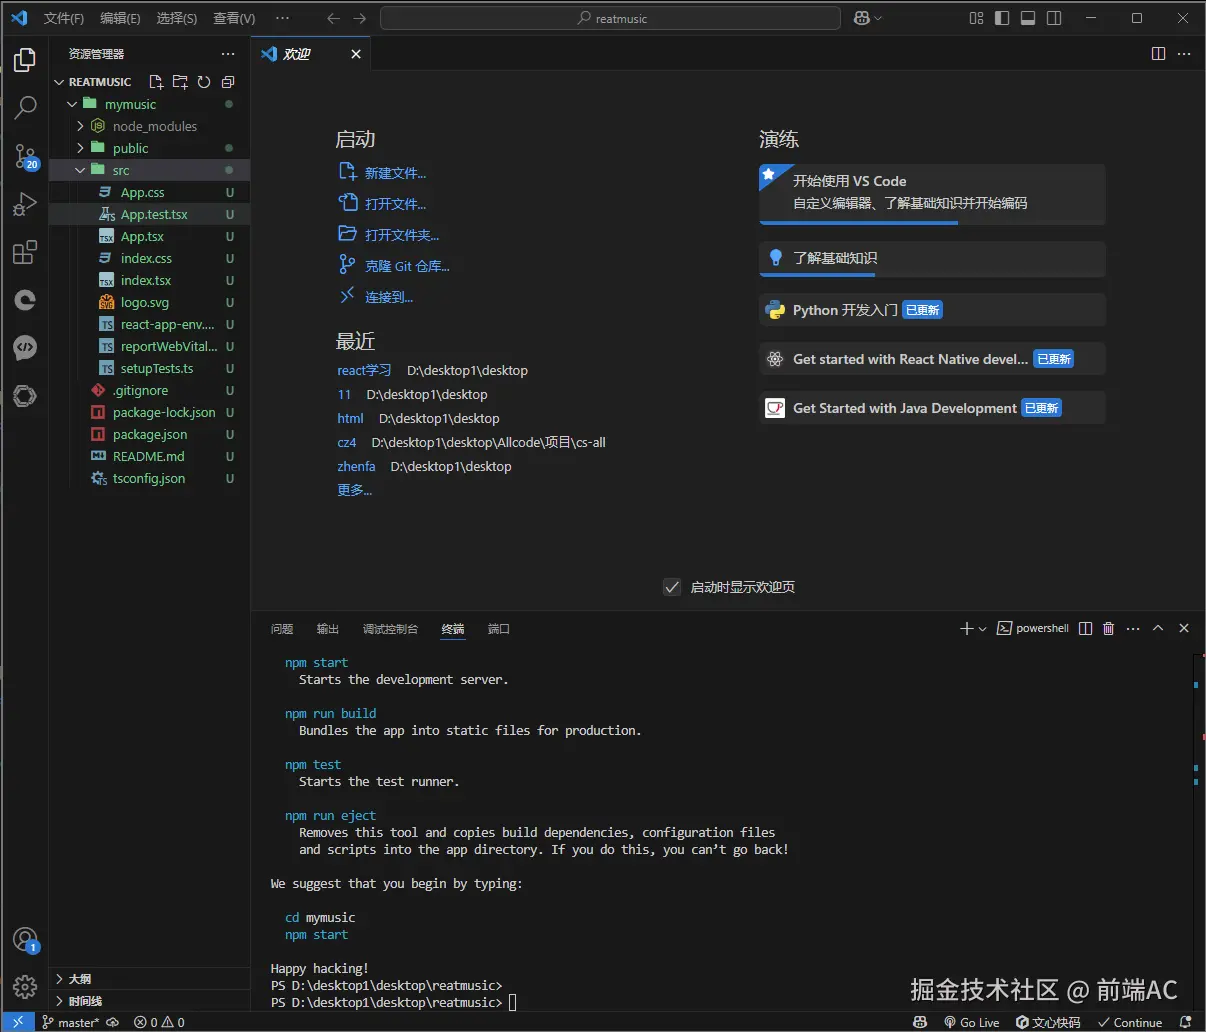Split the terminal panel

click(1085, 629)
